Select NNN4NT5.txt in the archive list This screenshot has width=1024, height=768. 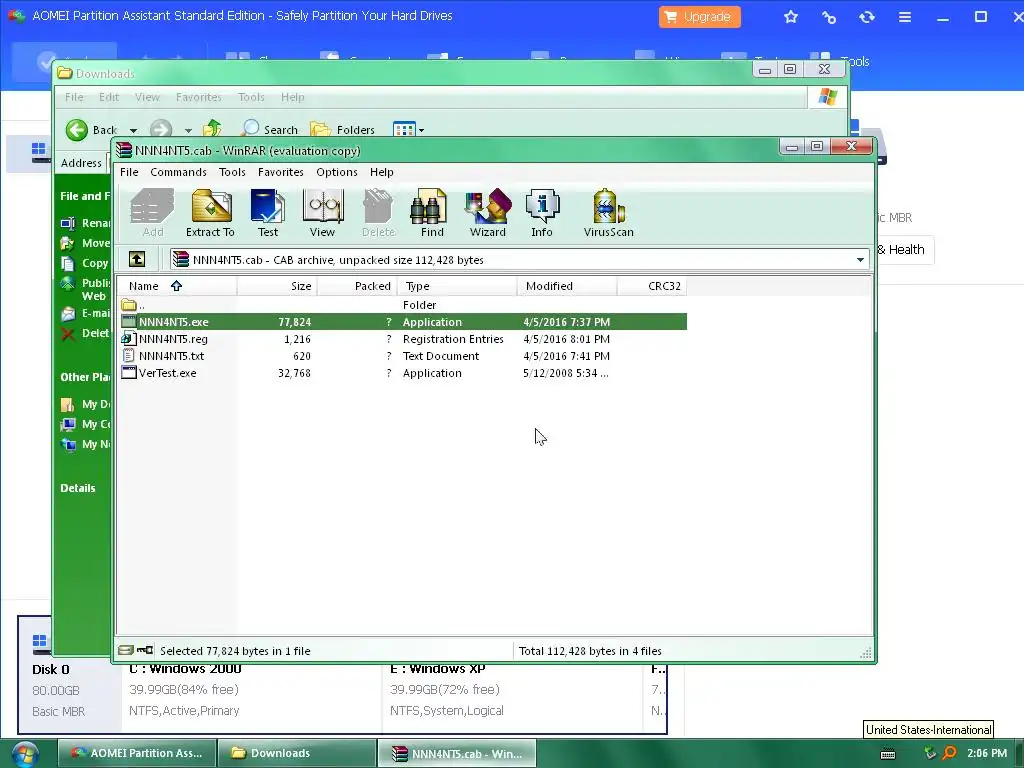pyautogui.click(x=402, y=356)
